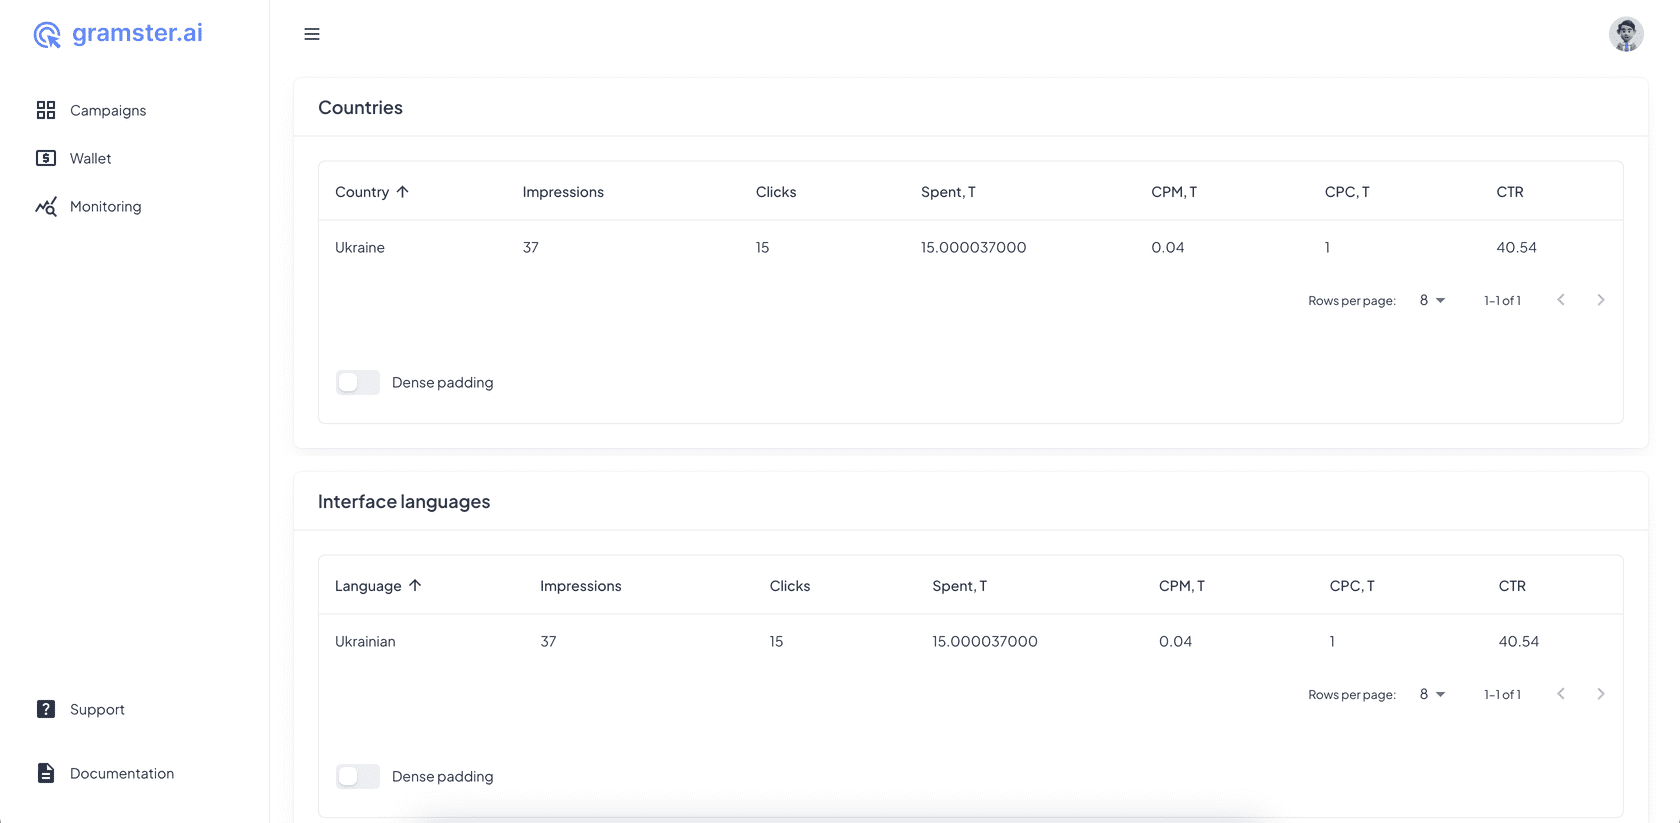Enable Dense padding in Countries table
Image resolution: width=1680 pixels, height=823 pixels.
click(x=357, y=382)
